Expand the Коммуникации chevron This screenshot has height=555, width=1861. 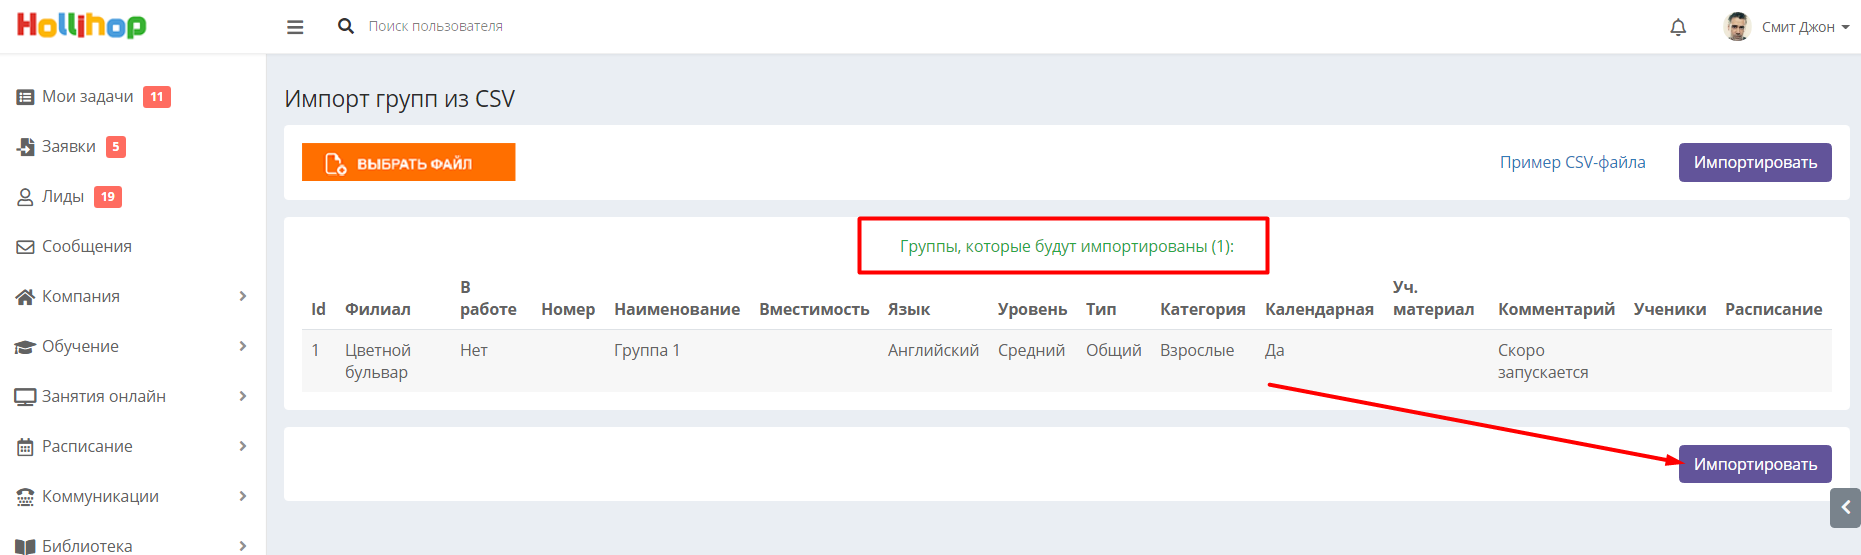point(243,496)
